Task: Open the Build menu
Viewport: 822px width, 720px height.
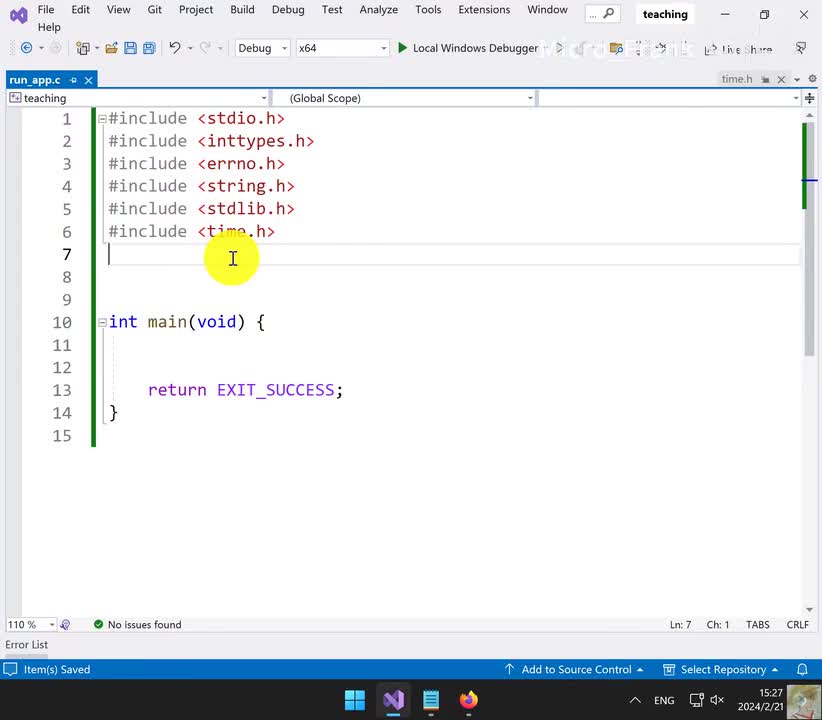Action: pyautogui.click(x=242, y=9)
